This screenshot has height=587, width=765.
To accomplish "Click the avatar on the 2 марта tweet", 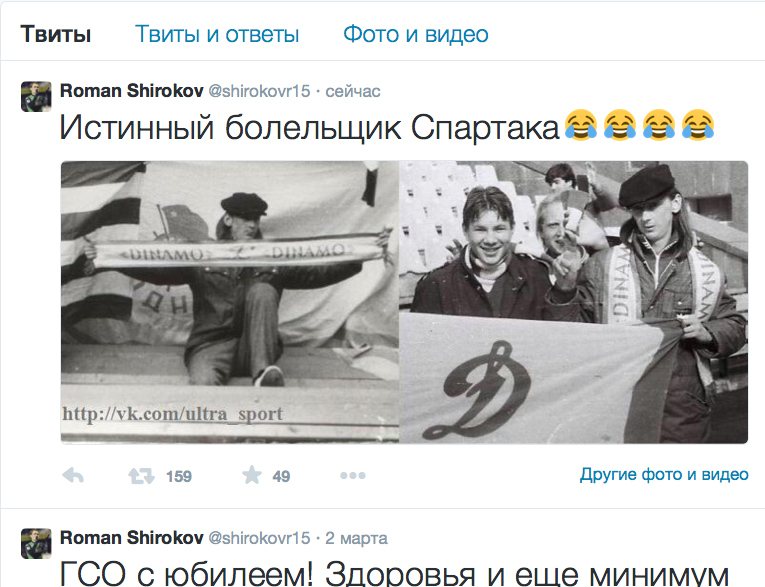I will point(36,543).
